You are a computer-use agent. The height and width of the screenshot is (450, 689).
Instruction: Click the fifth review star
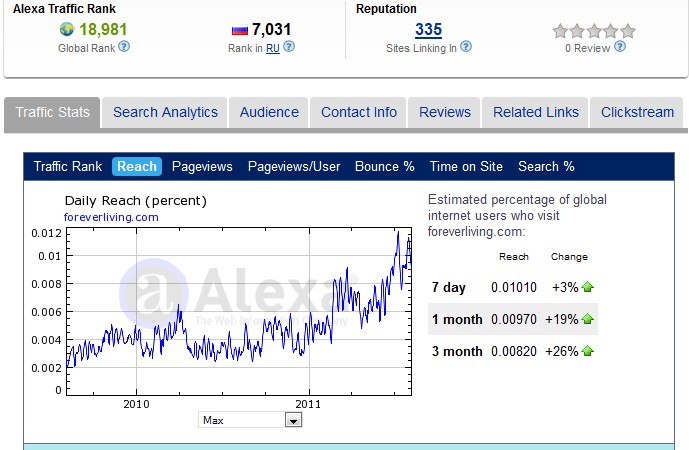[x=628, y=31]
